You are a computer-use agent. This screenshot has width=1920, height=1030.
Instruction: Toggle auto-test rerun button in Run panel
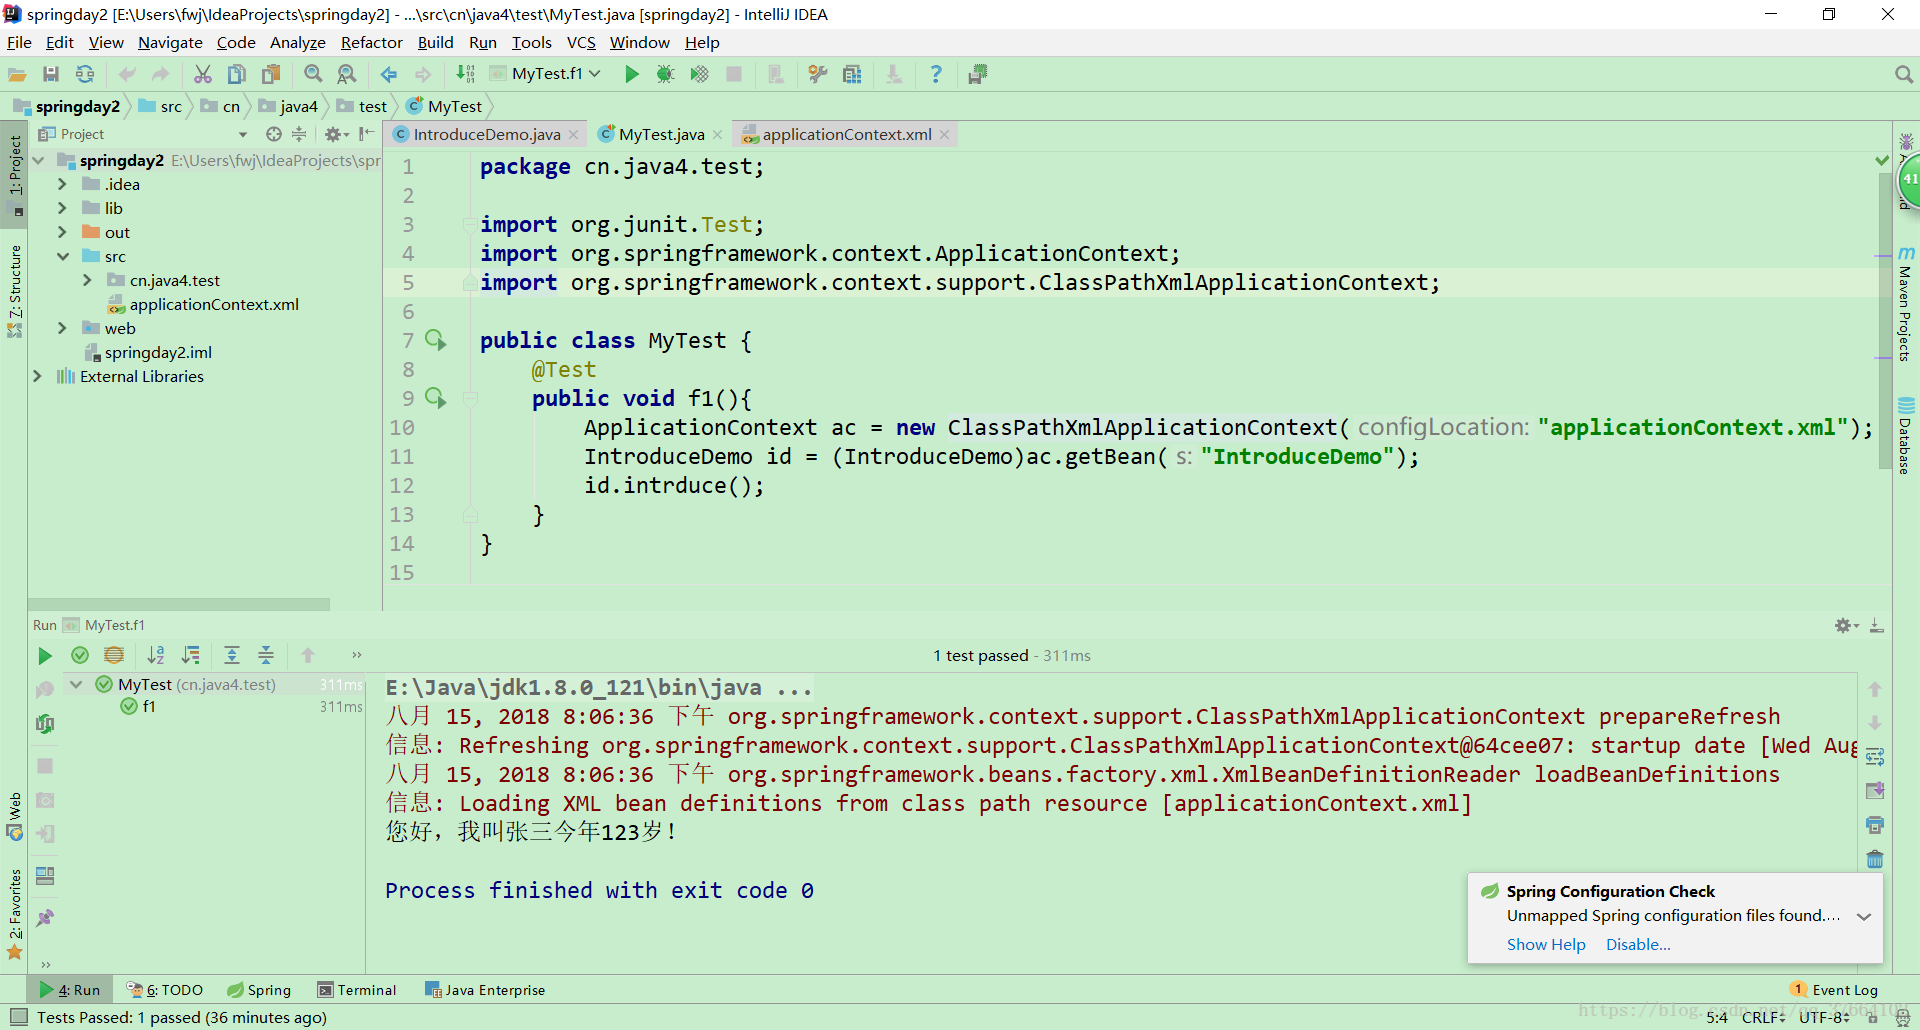pyautogui.click(x=45, y=724)
